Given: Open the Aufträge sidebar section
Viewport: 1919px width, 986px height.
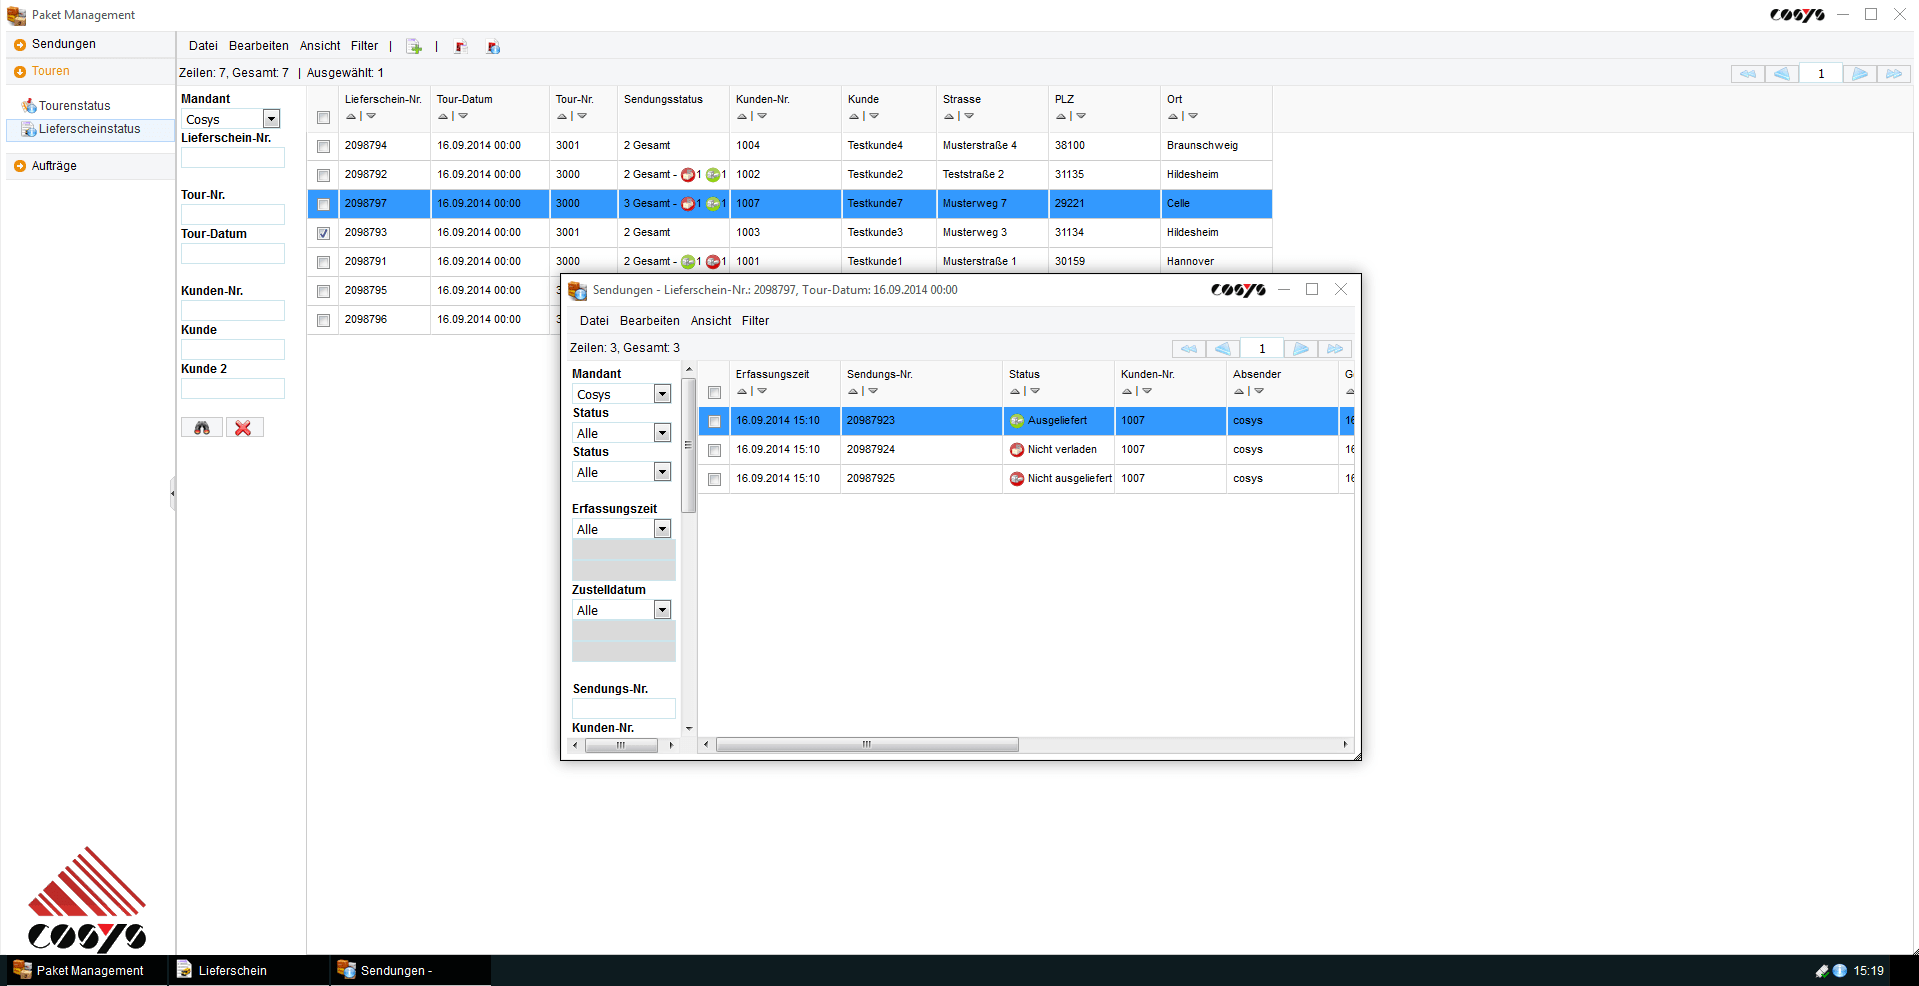Looking at the screenshot, I should (54, 166).
